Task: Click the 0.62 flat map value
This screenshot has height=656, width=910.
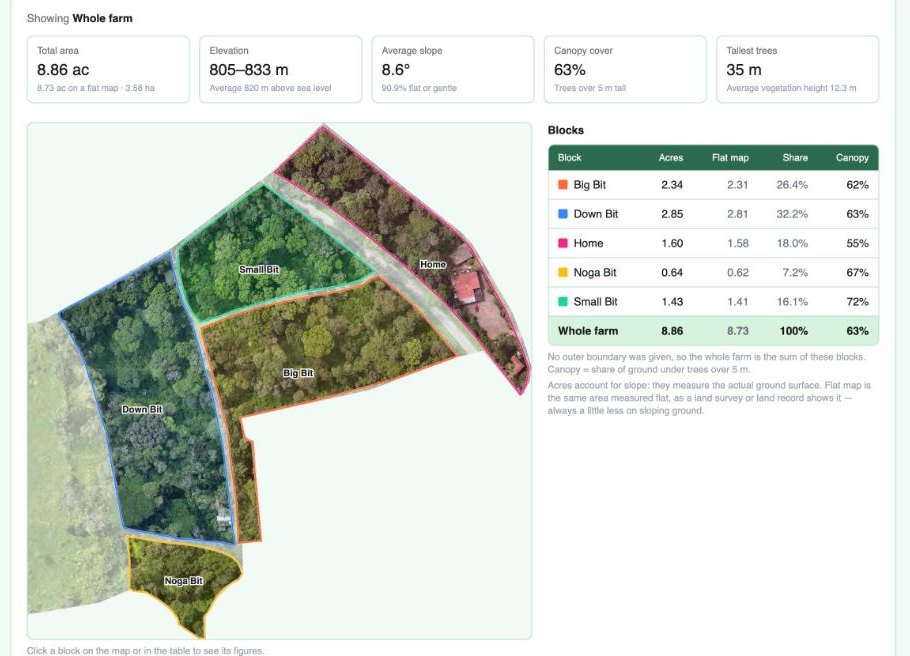Action: (738, 272)
